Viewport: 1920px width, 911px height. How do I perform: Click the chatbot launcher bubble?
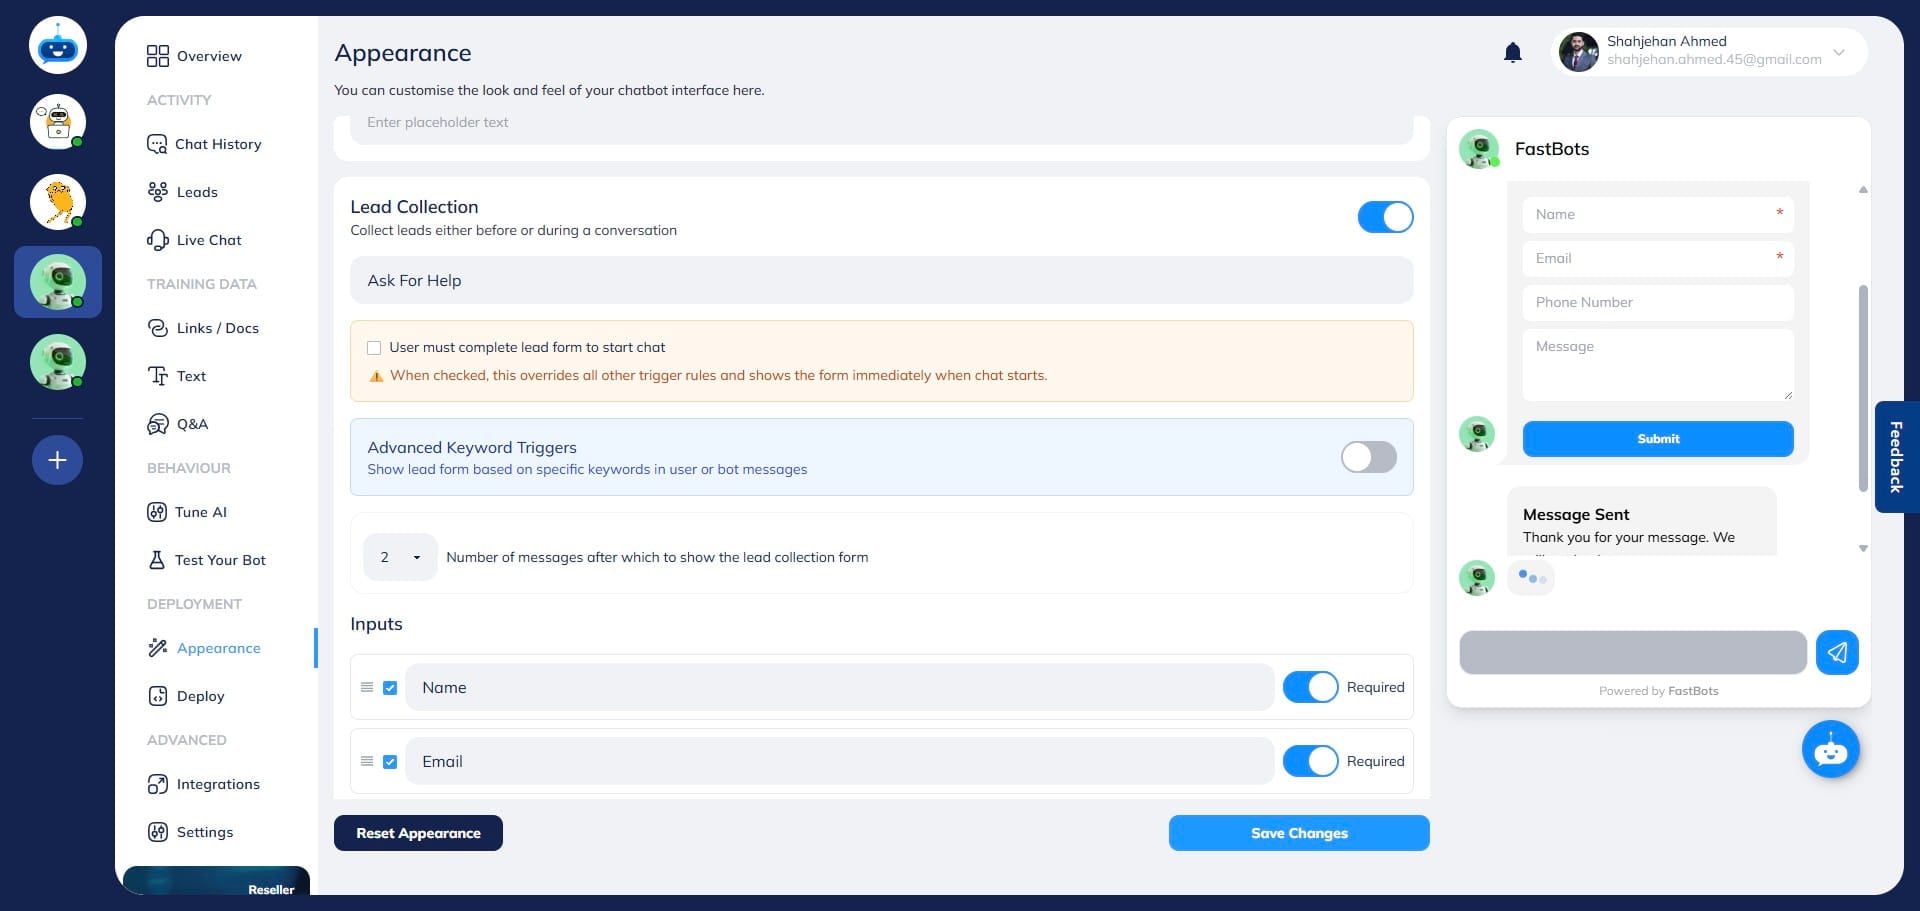click(x=1830, y=749)
